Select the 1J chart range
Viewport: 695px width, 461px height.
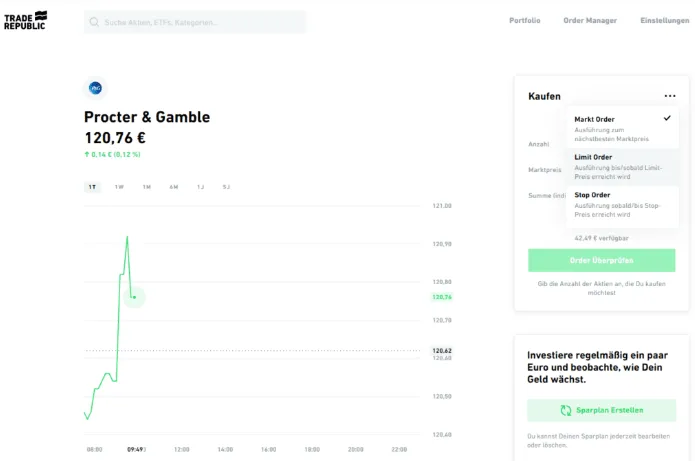200,187
